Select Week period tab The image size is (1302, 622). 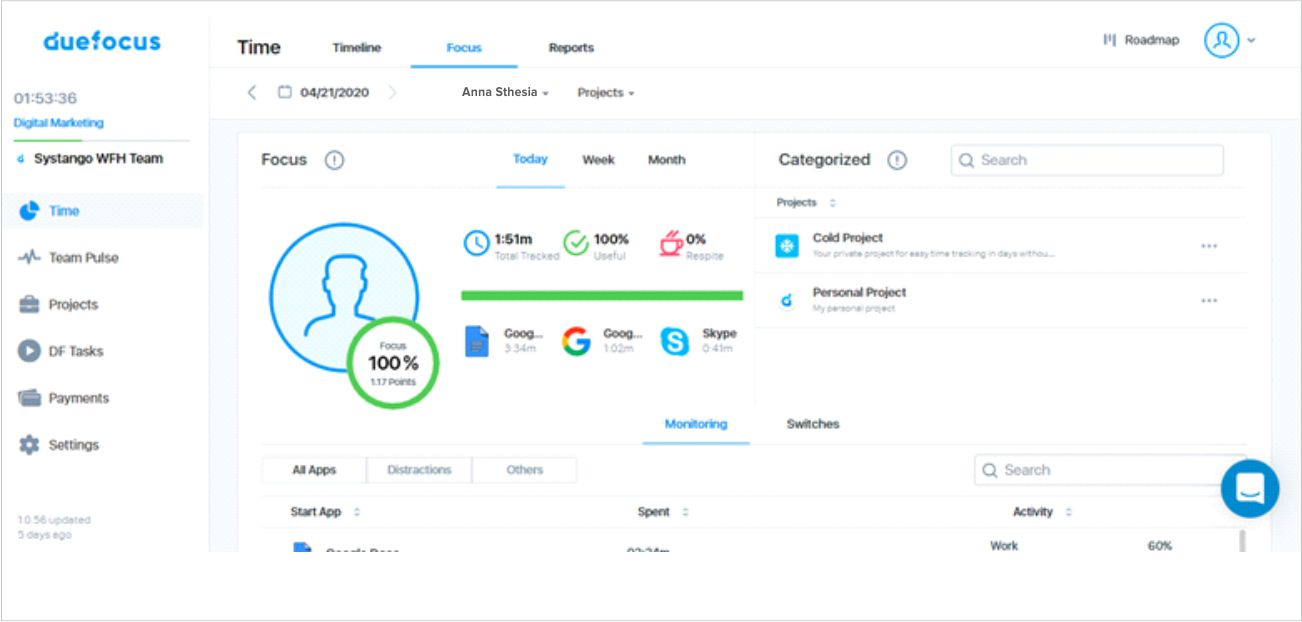[598, 160]
